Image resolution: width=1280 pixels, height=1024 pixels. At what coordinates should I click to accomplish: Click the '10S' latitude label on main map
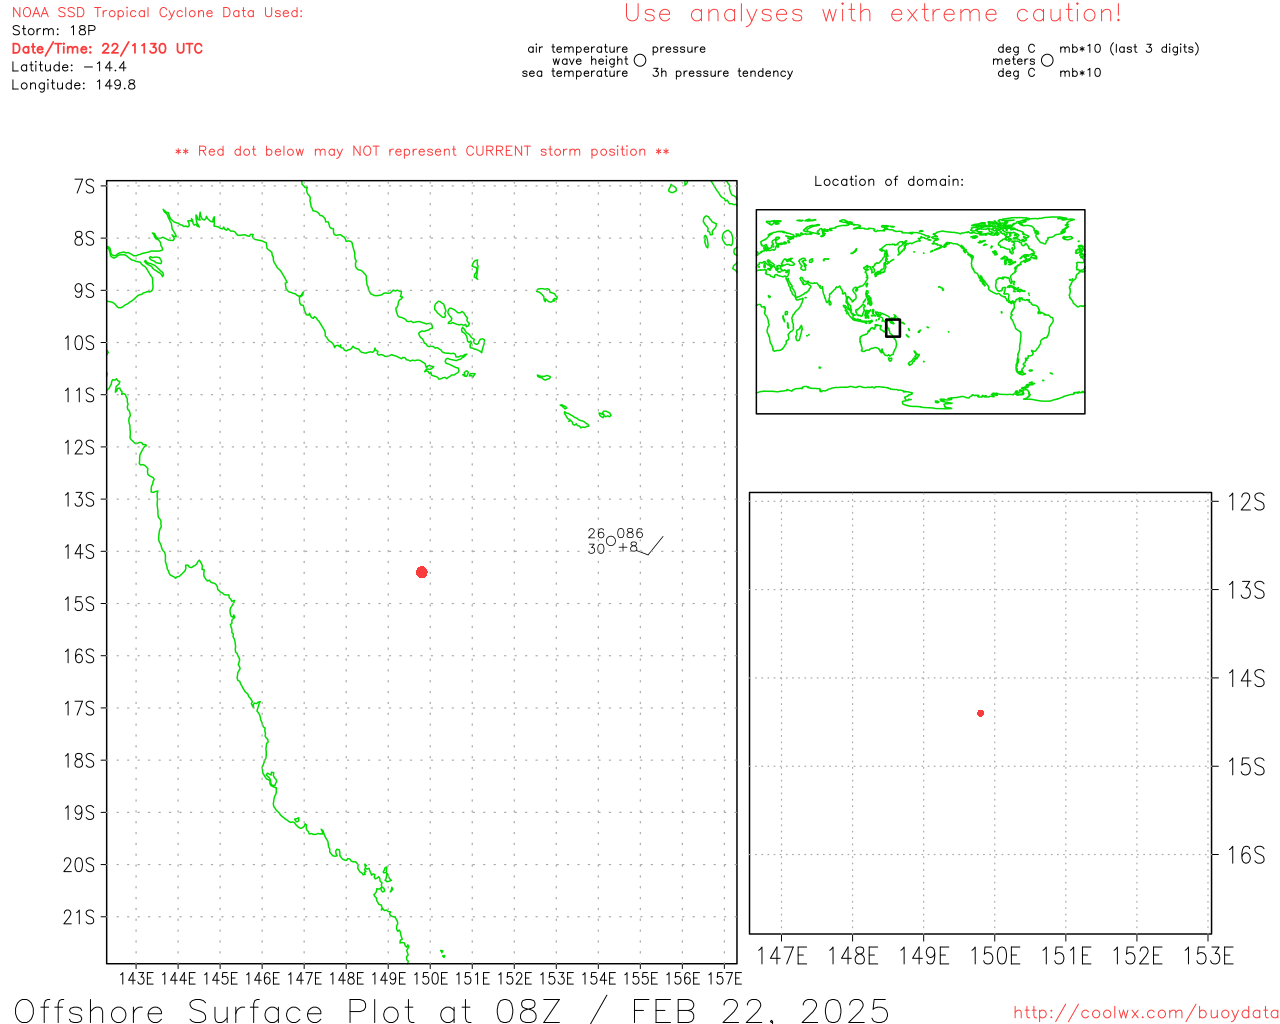click(x=79, y=343)
